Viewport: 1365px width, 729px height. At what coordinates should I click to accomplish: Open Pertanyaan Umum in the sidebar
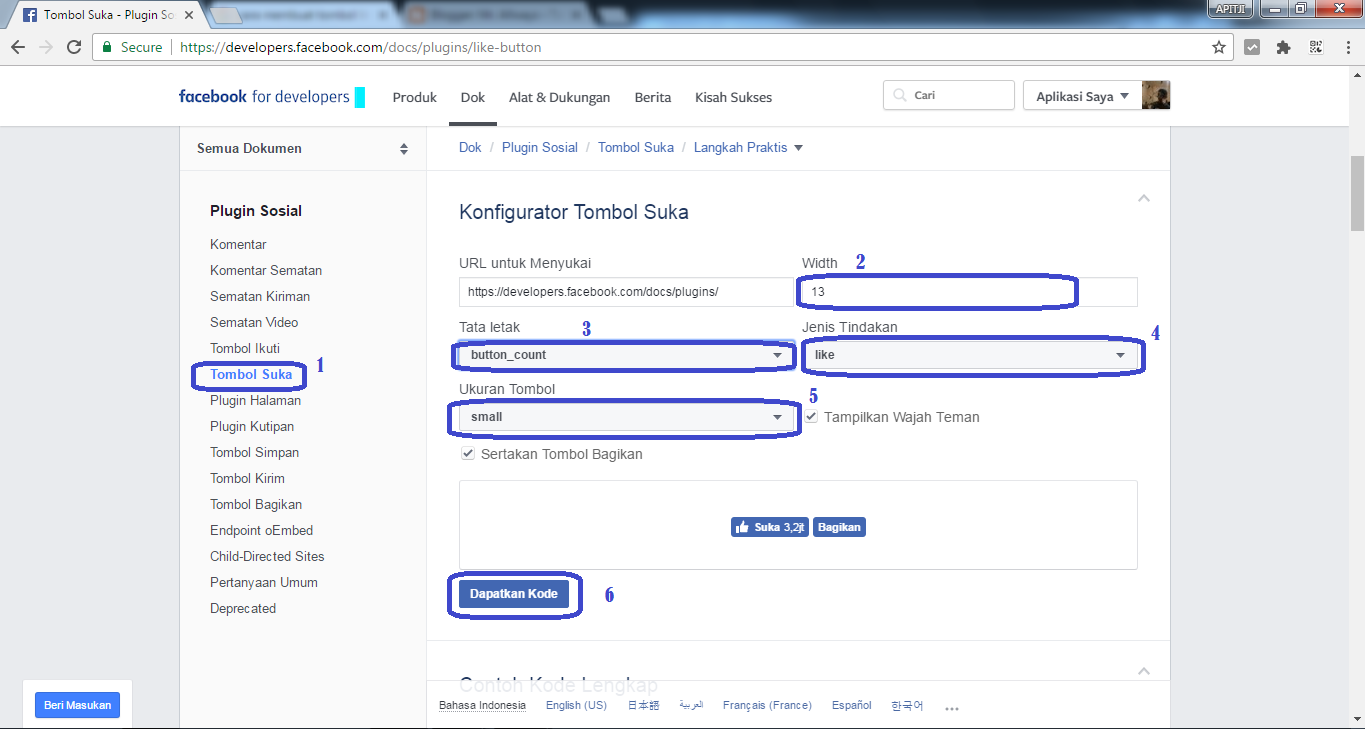pos(264,582)
